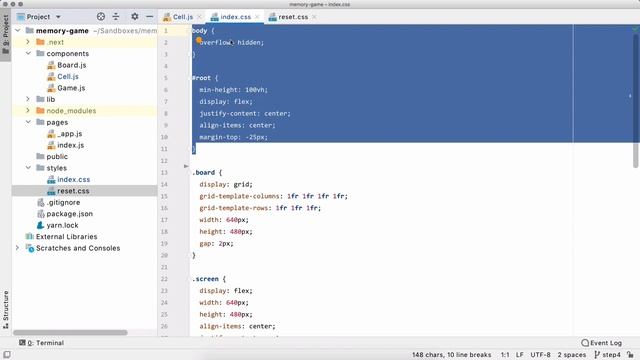Click the yarn.lock file icon

pyautogui.click(x=40, y=225)
